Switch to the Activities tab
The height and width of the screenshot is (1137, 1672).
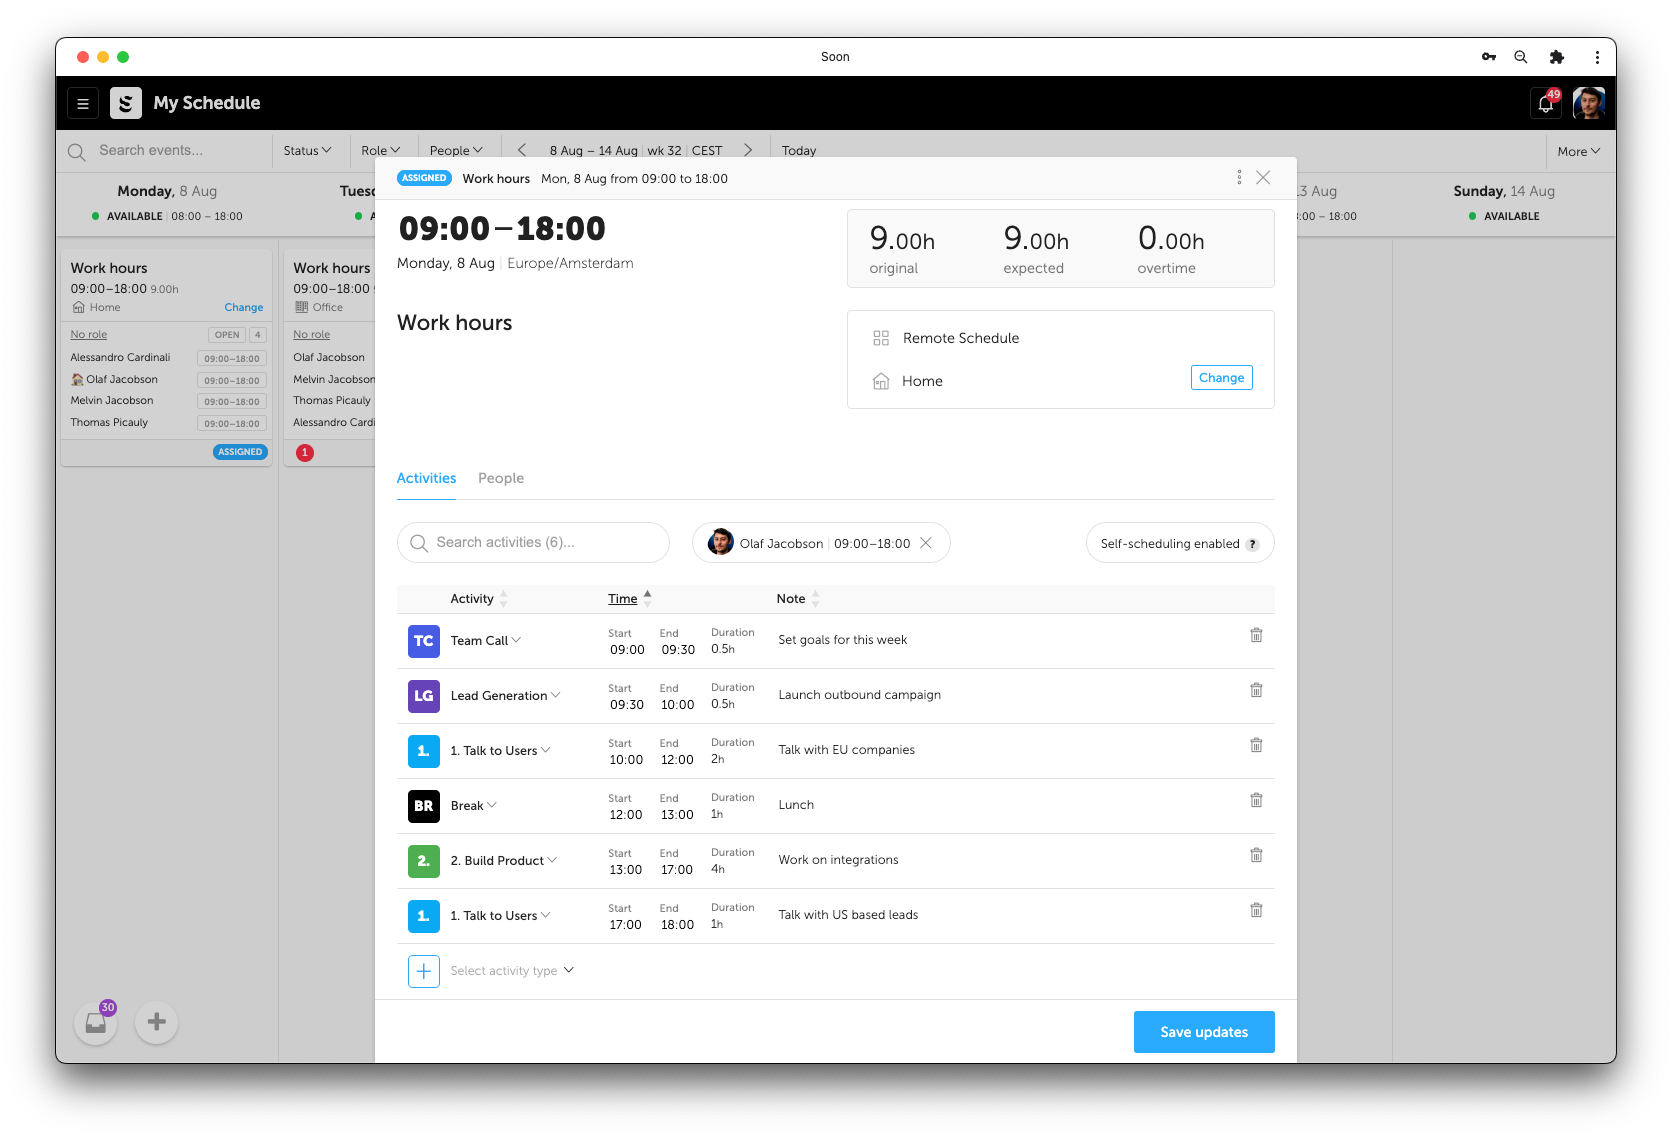[426, 478]
